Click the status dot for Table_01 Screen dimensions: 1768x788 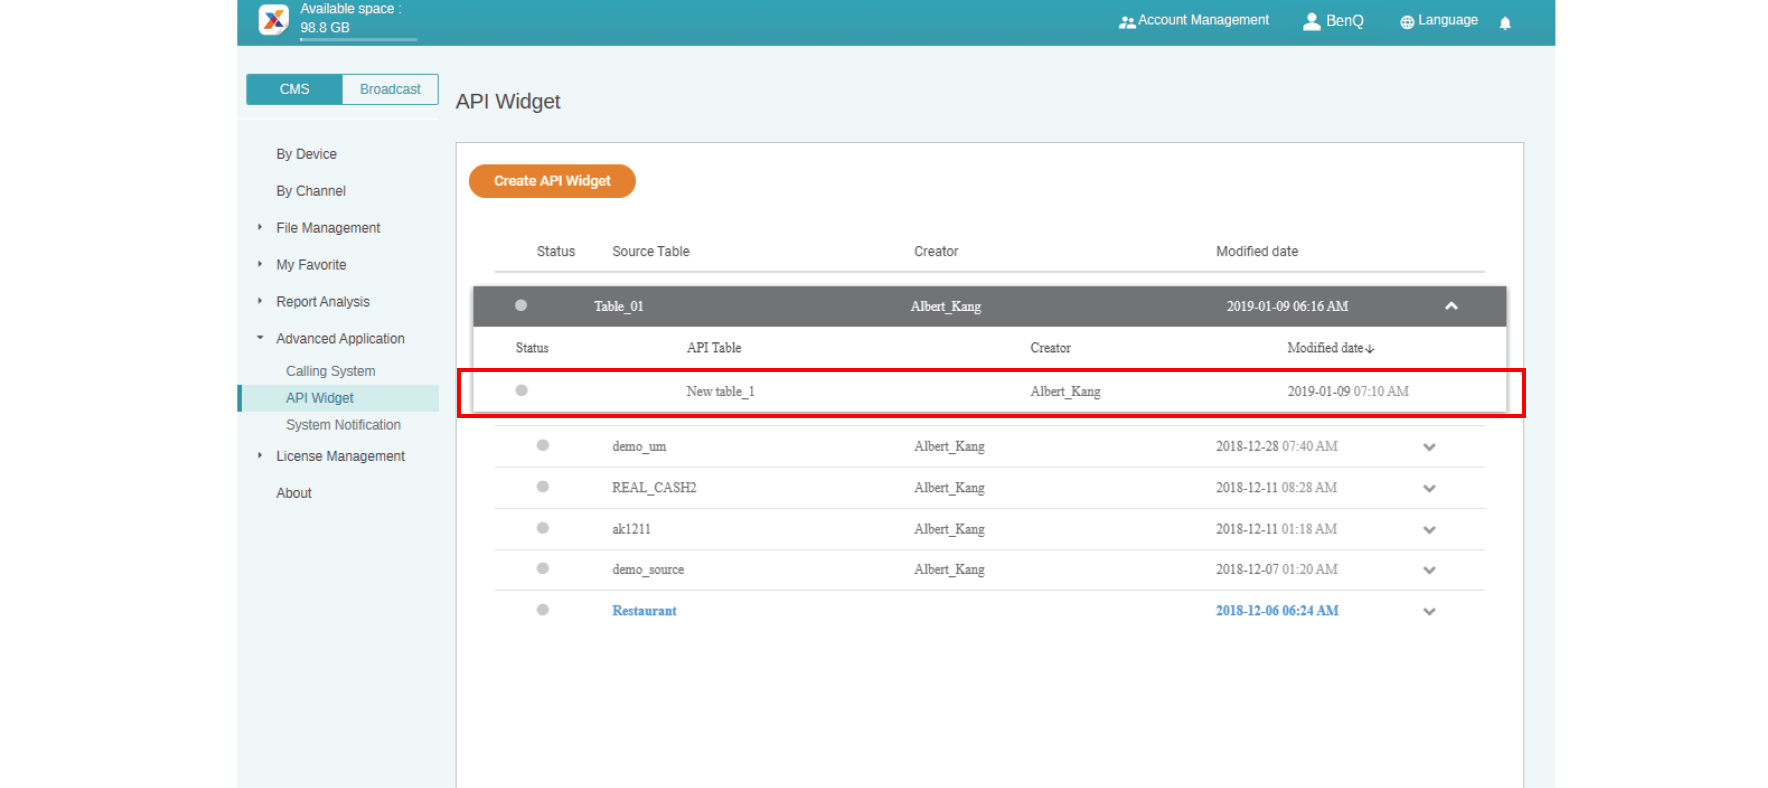pyautogui.click(x=521, y=306)
